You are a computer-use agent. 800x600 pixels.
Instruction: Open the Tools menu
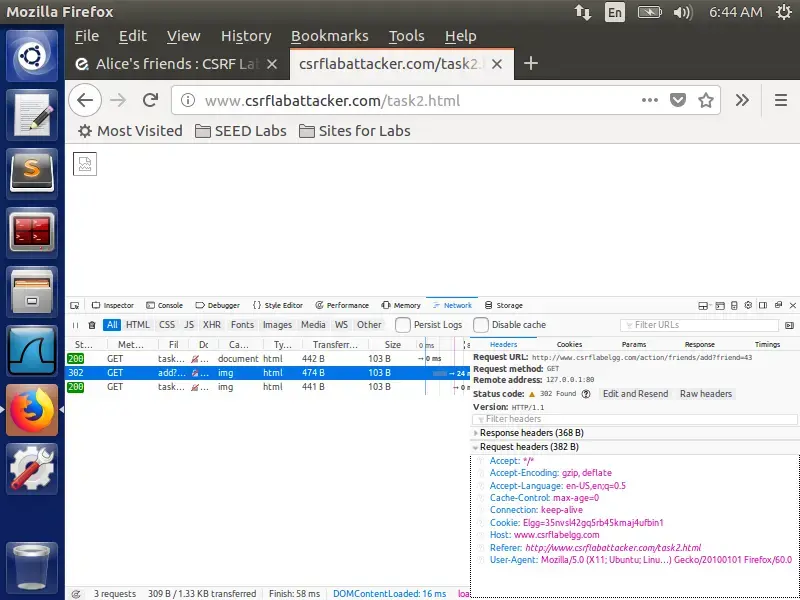coord(406,36)
